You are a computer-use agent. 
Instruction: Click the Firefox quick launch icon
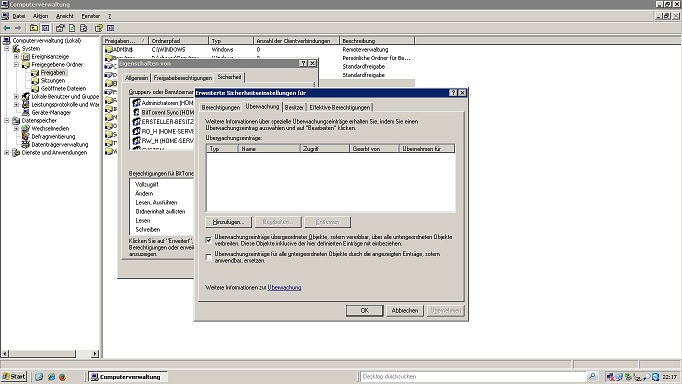click(x=62, y=377)
